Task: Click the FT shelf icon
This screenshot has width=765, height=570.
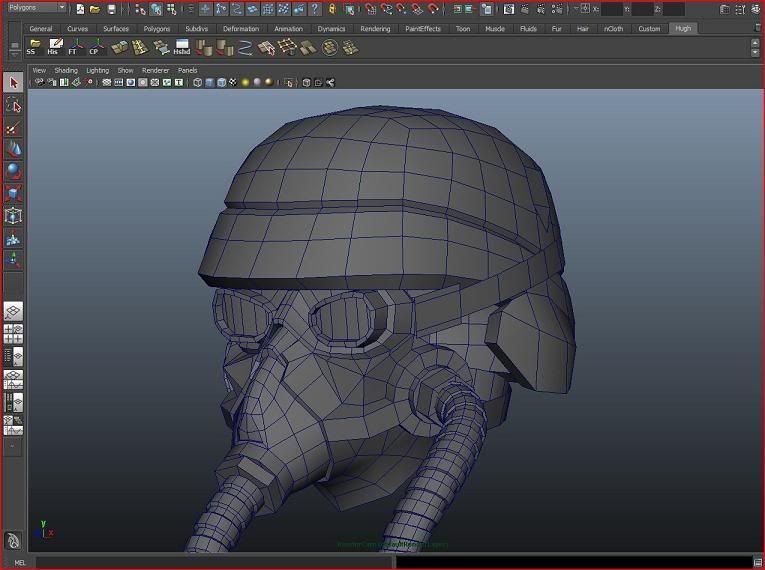Action: click(75, 47)
